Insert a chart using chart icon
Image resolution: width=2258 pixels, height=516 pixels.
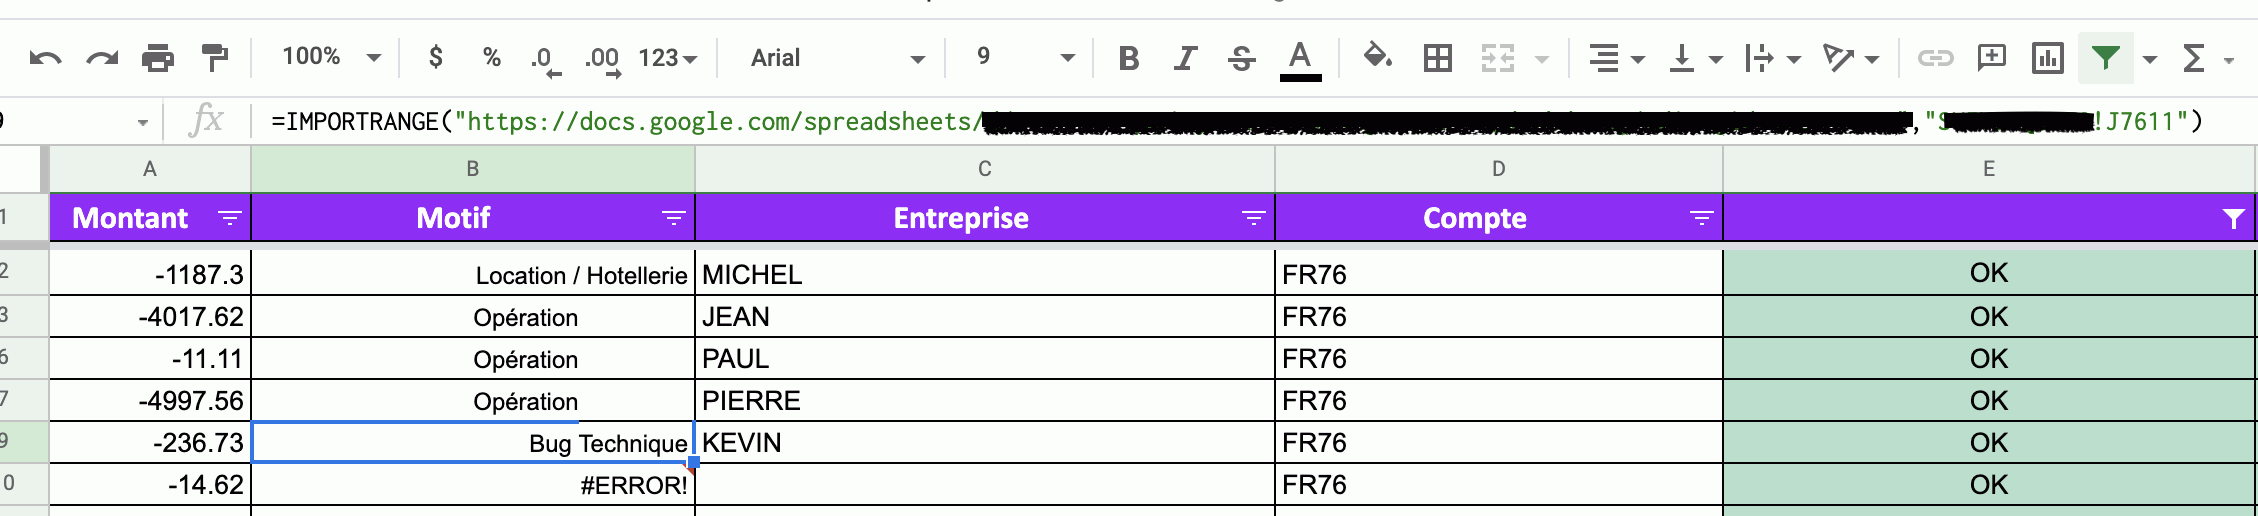[x=2047, y=58]
